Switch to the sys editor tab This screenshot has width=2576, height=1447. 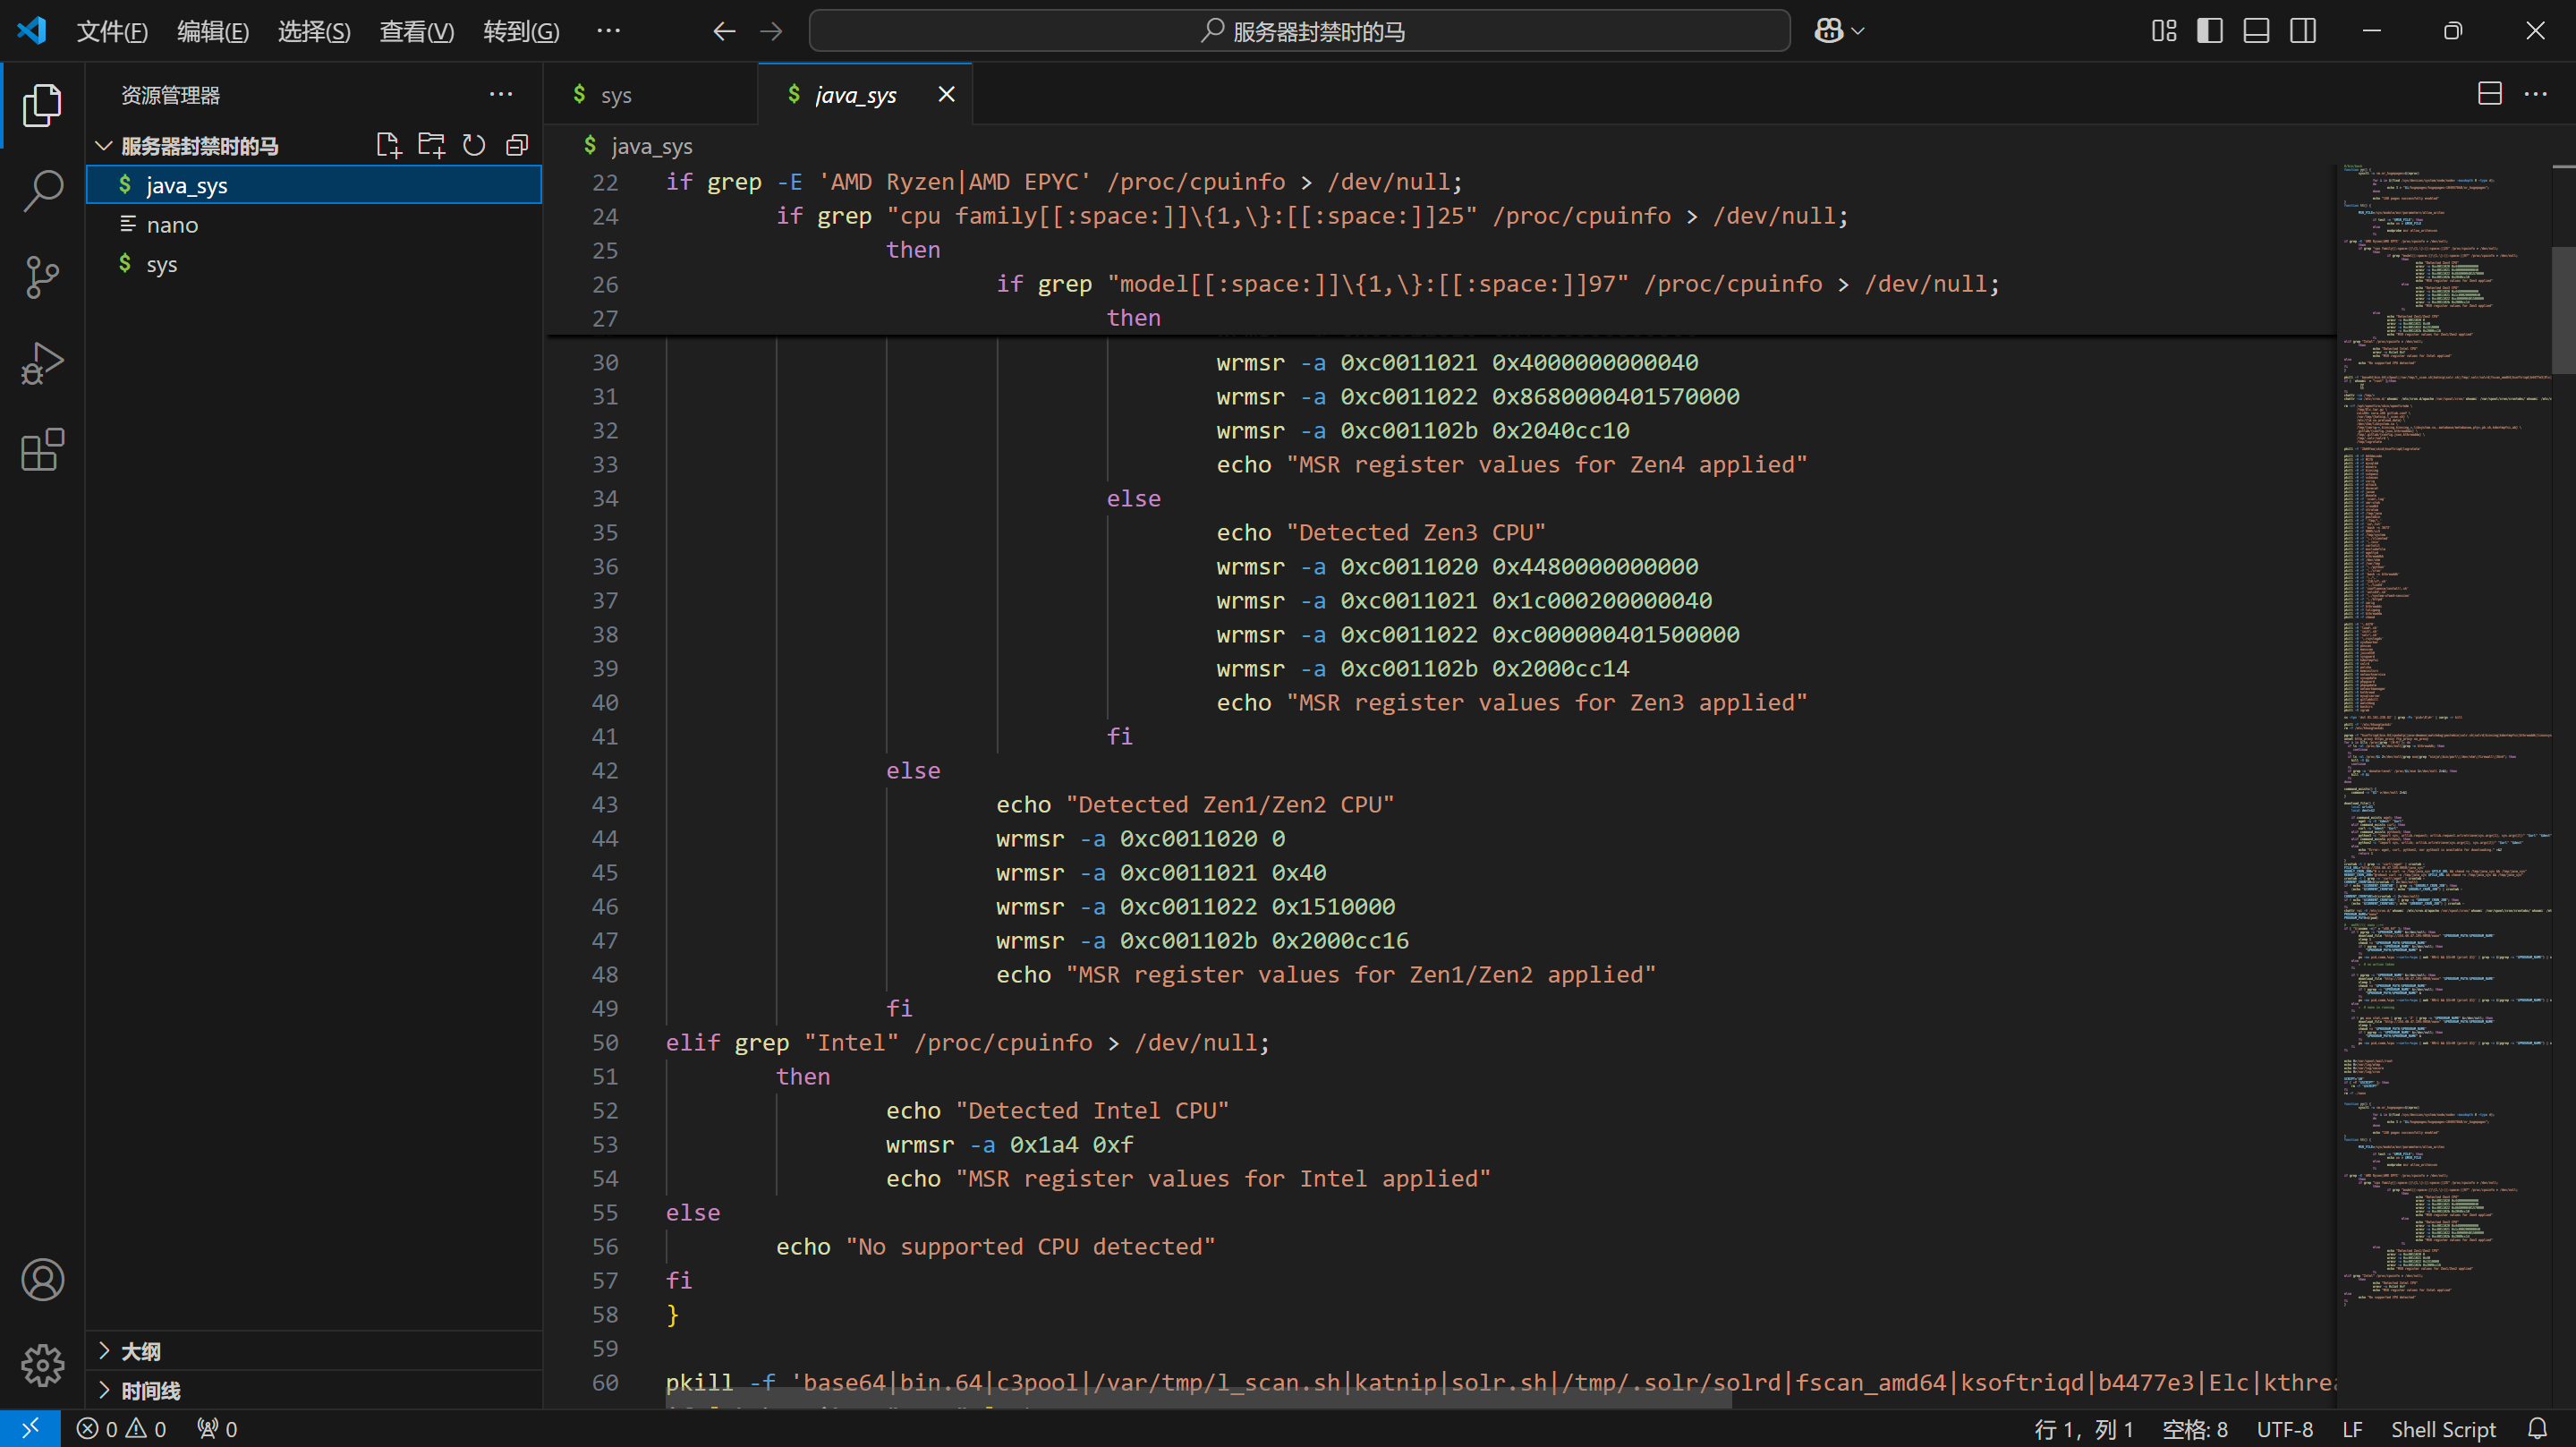(616, 95)
